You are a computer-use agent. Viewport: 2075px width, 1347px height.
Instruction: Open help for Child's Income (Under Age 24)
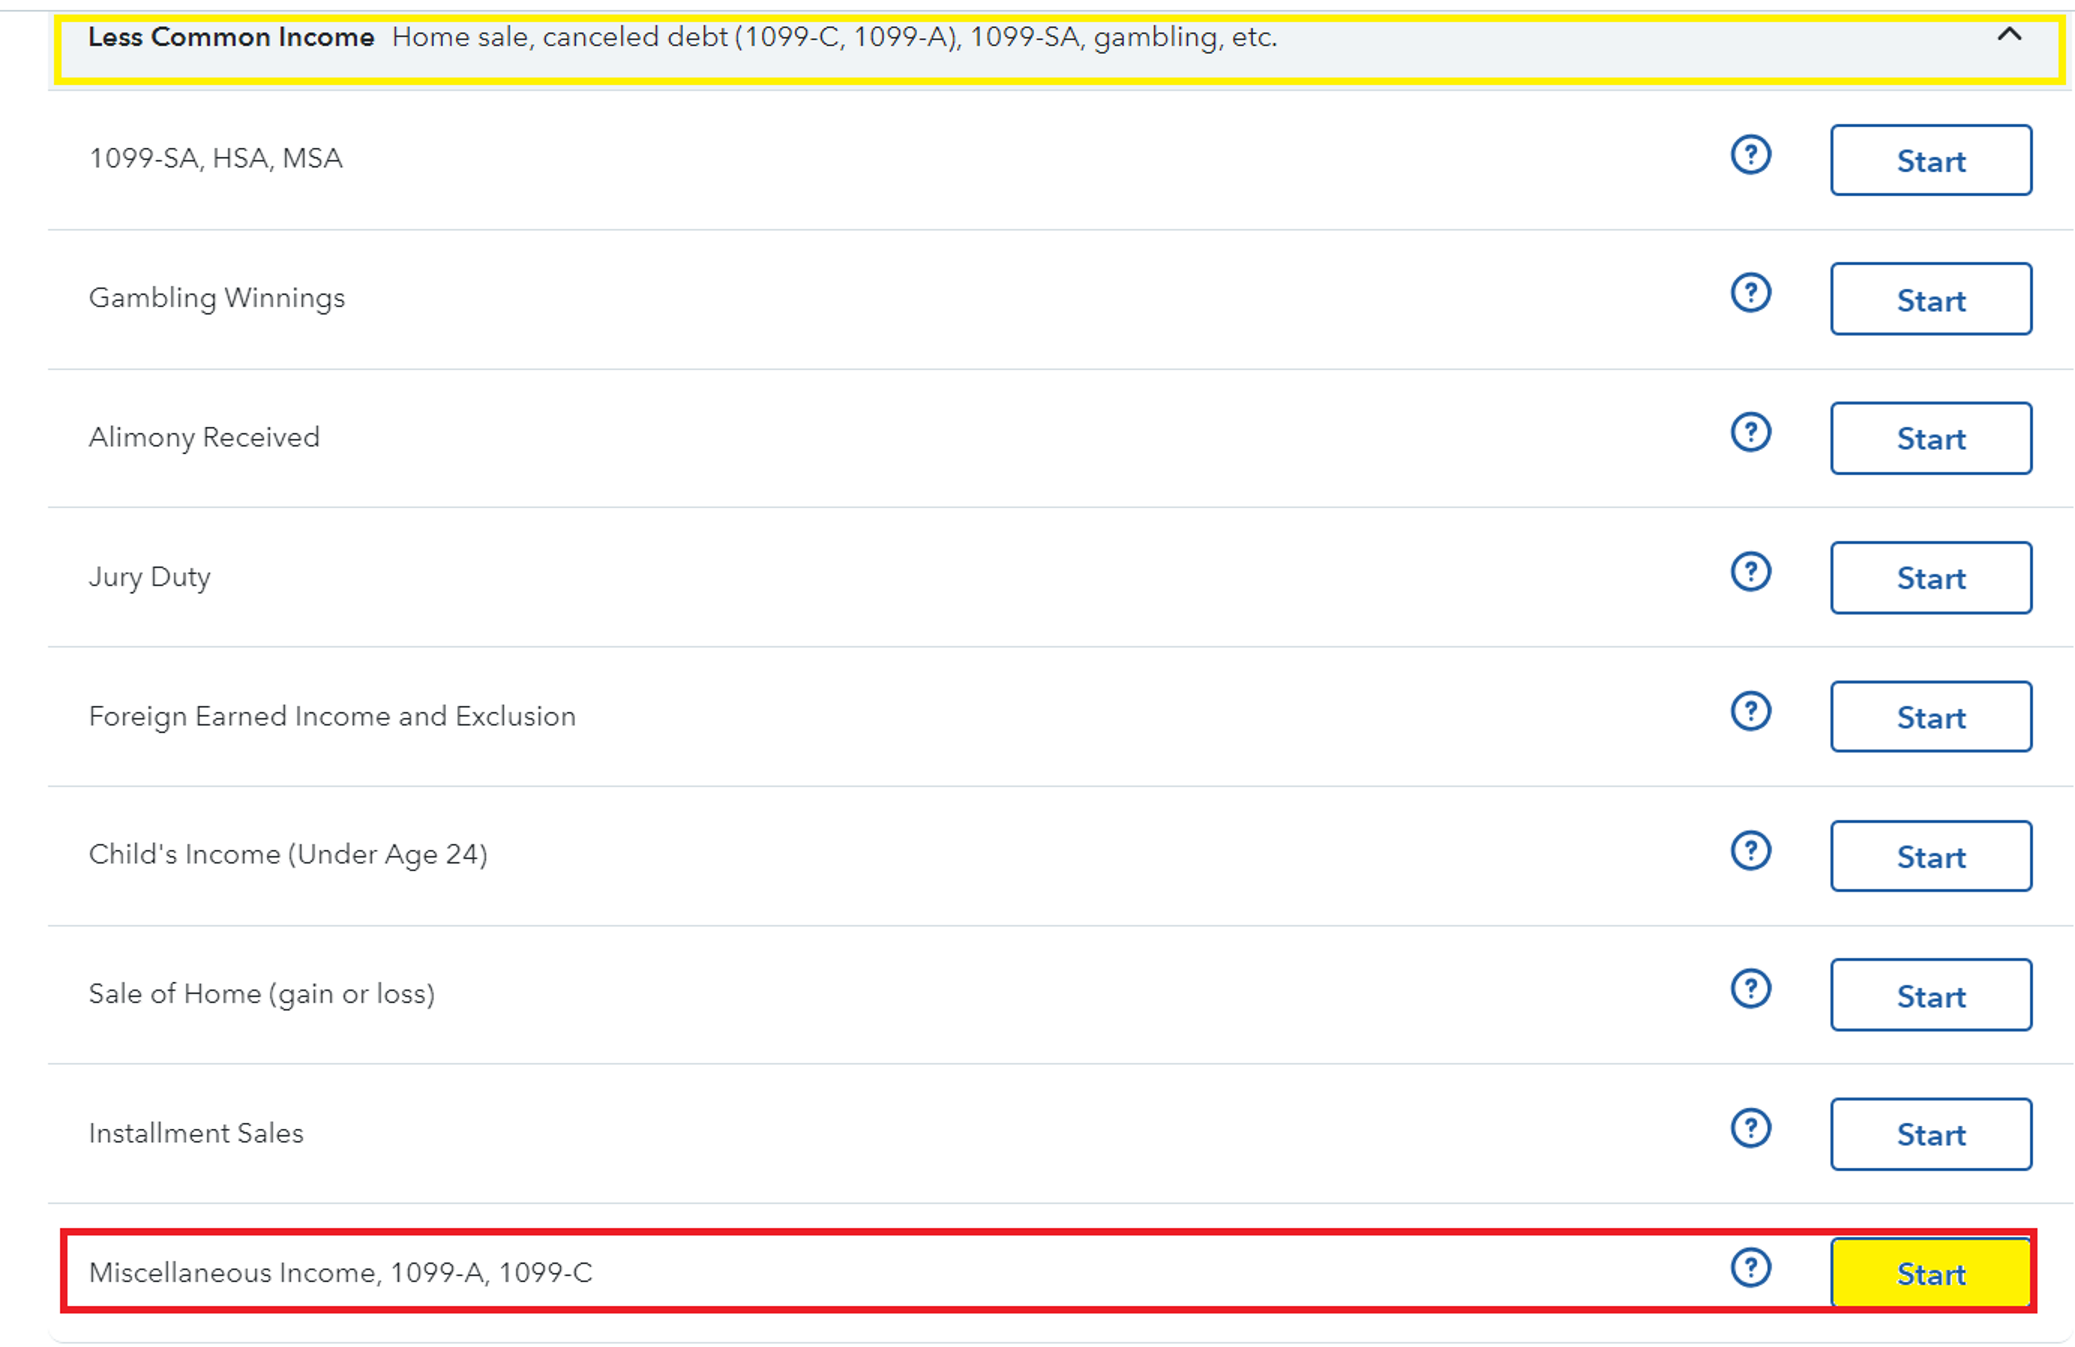(1750, 851)
